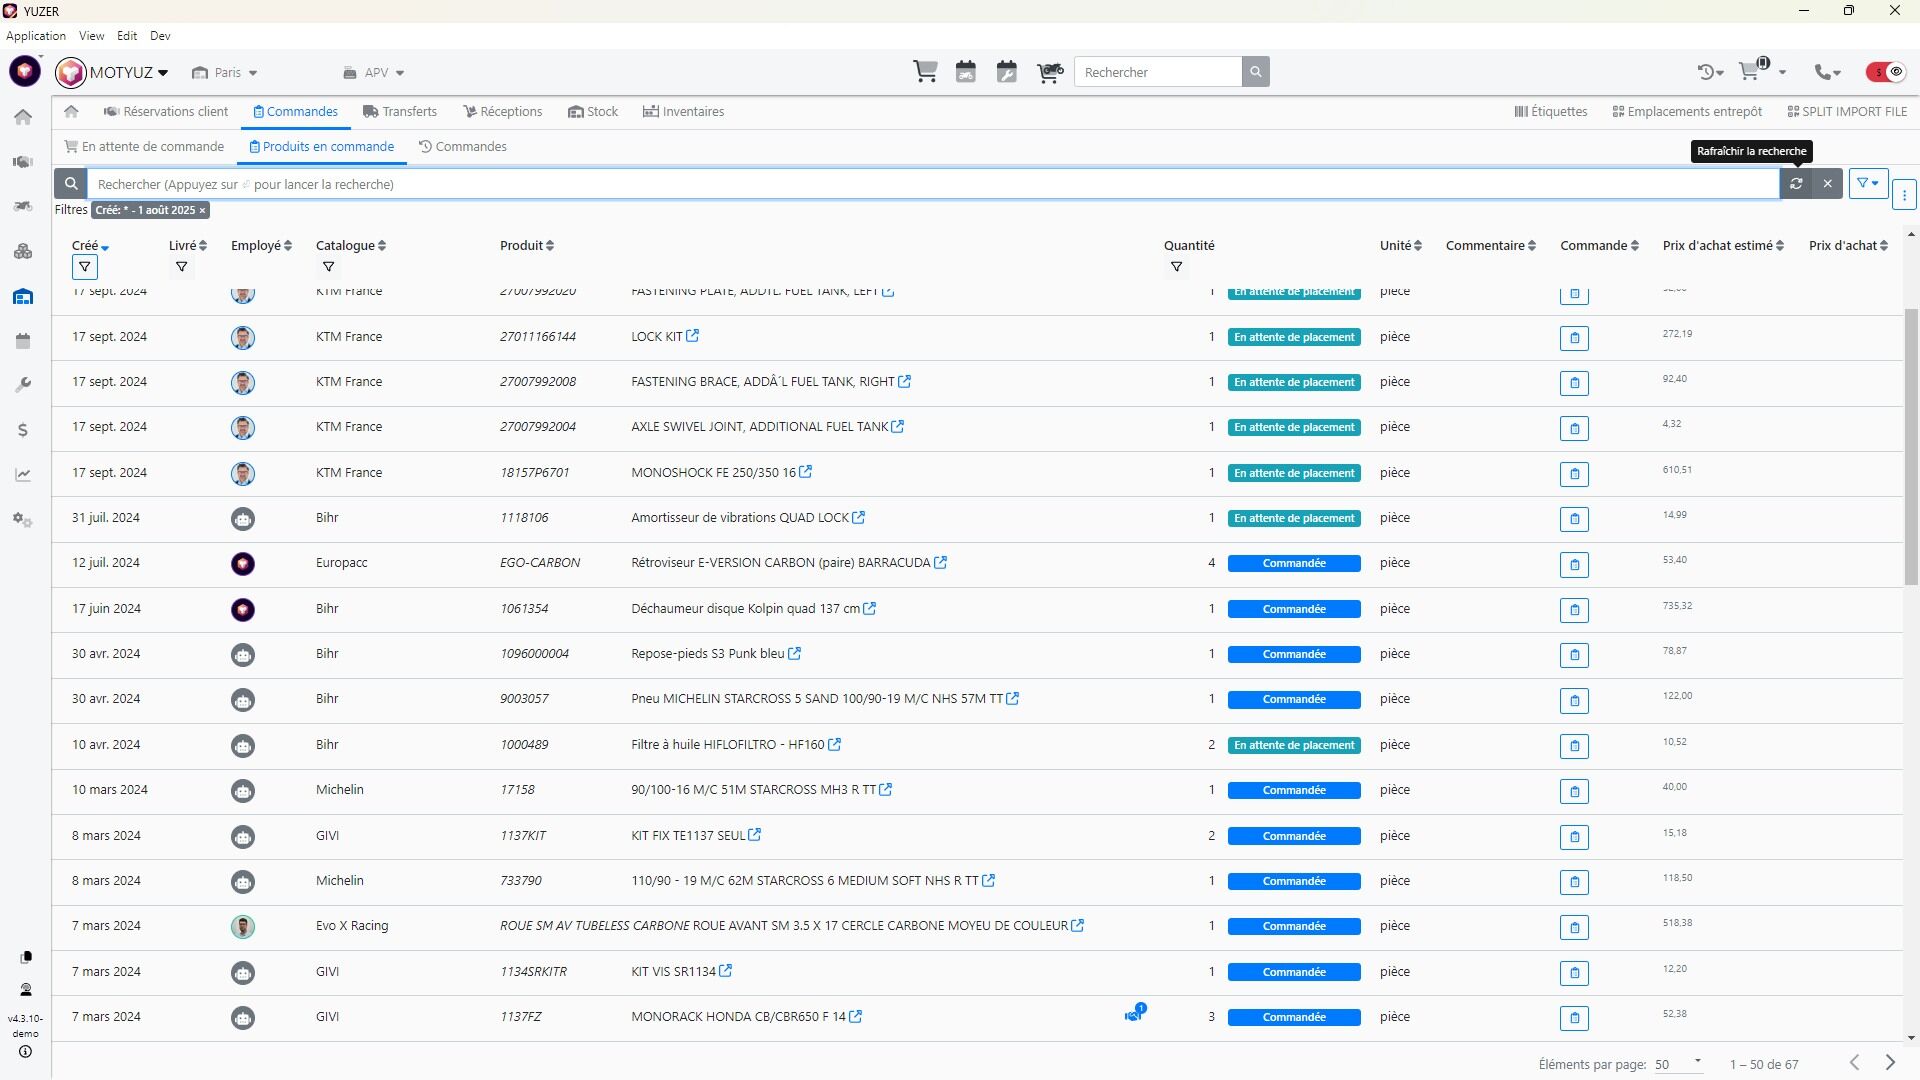Open the Éléments par page dropdown
The height and width of the screenshot is (1080, 1920).
1677,1064
